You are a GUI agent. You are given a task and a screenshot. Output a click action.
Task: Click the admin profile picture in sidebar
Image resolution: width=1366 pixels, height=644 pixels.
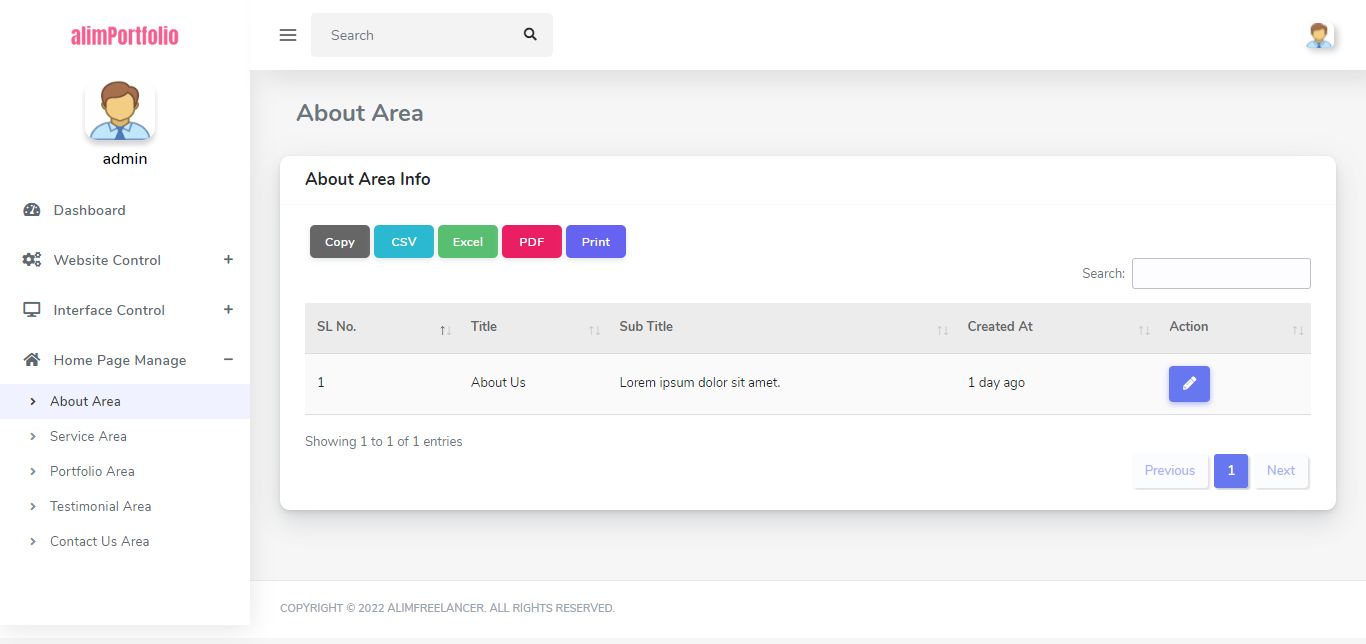tap(120, 110)
